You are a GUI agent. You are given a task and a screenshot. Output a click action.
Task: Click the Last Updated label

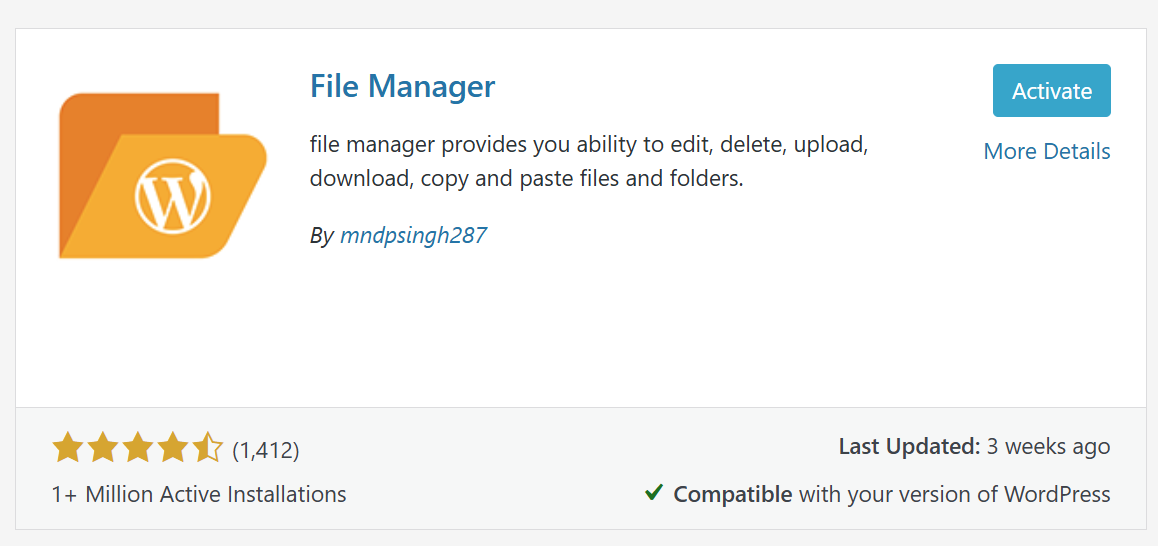point(909,447)
